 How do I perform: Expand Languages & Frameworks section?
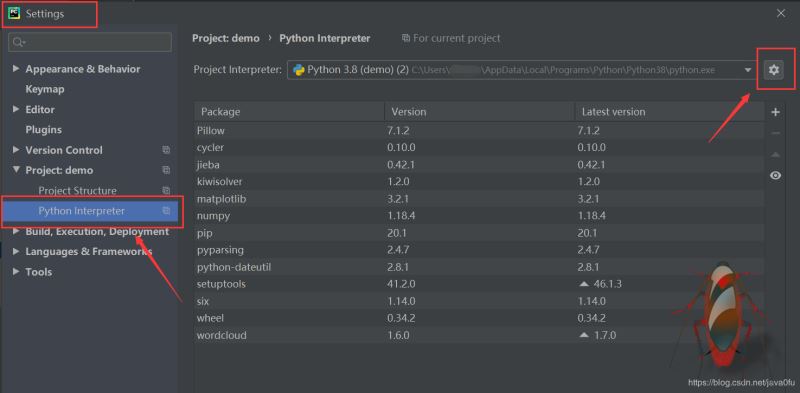point(16,252)
